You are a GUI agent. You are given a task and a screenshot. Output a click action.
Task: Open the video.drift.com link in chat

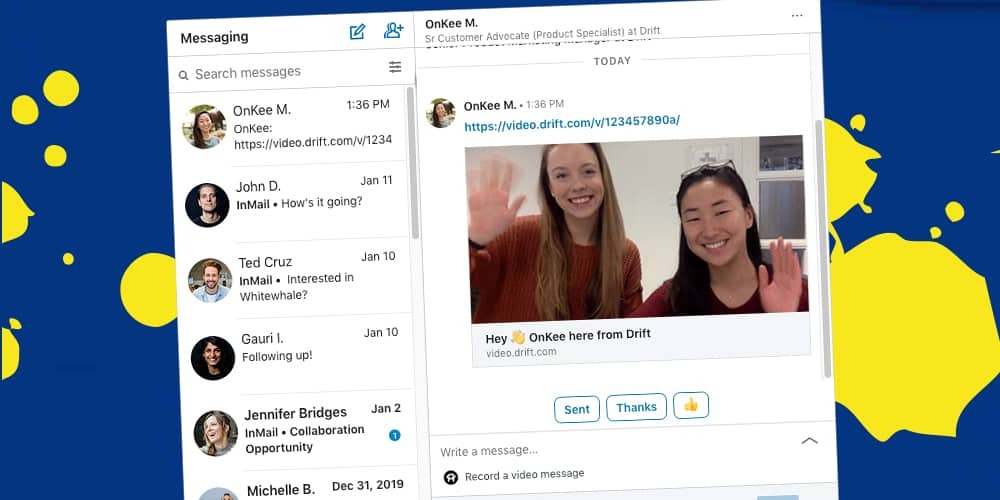click(x=572, y=122)
